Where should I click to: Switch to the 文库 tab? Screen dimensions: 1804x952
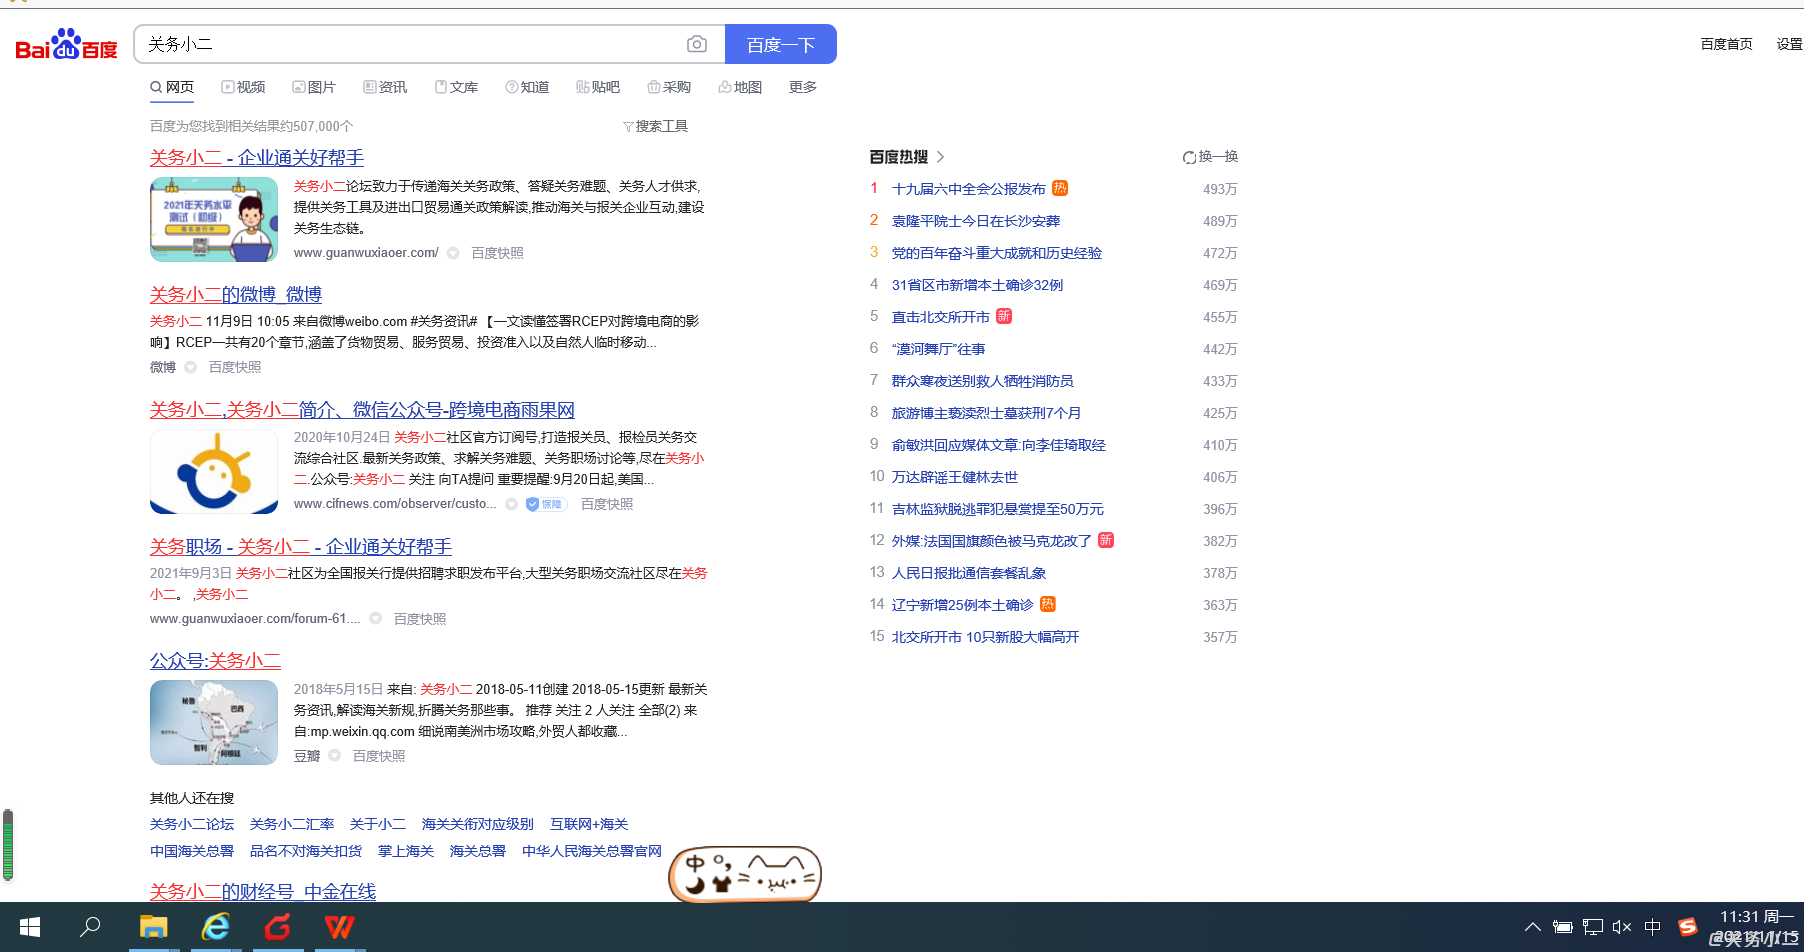point(456,87)
